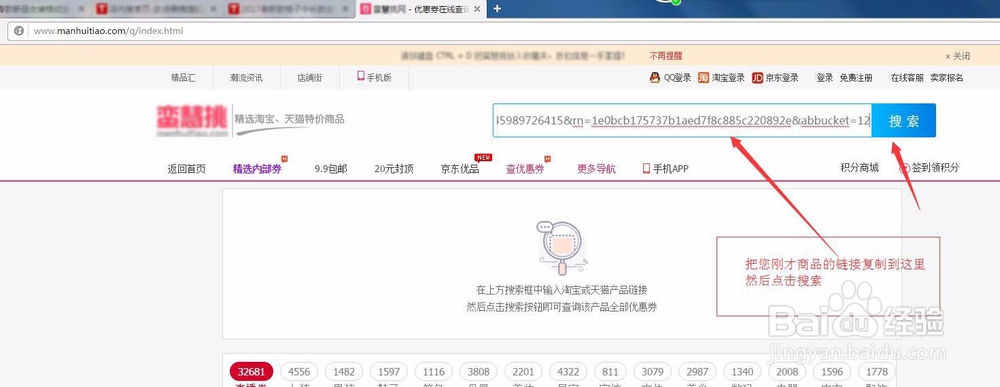
Task: Select the 3808 category badge
Action: click(x=478, y=372)
